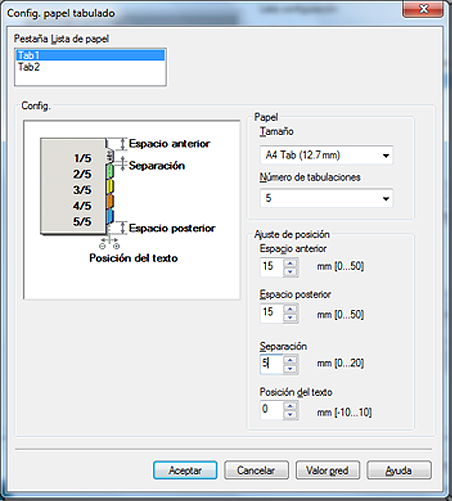The width and height of the screenshot is (452, 501).
Task: Open the Número de tabulaciones dropdown
Action: click(326, 198)
